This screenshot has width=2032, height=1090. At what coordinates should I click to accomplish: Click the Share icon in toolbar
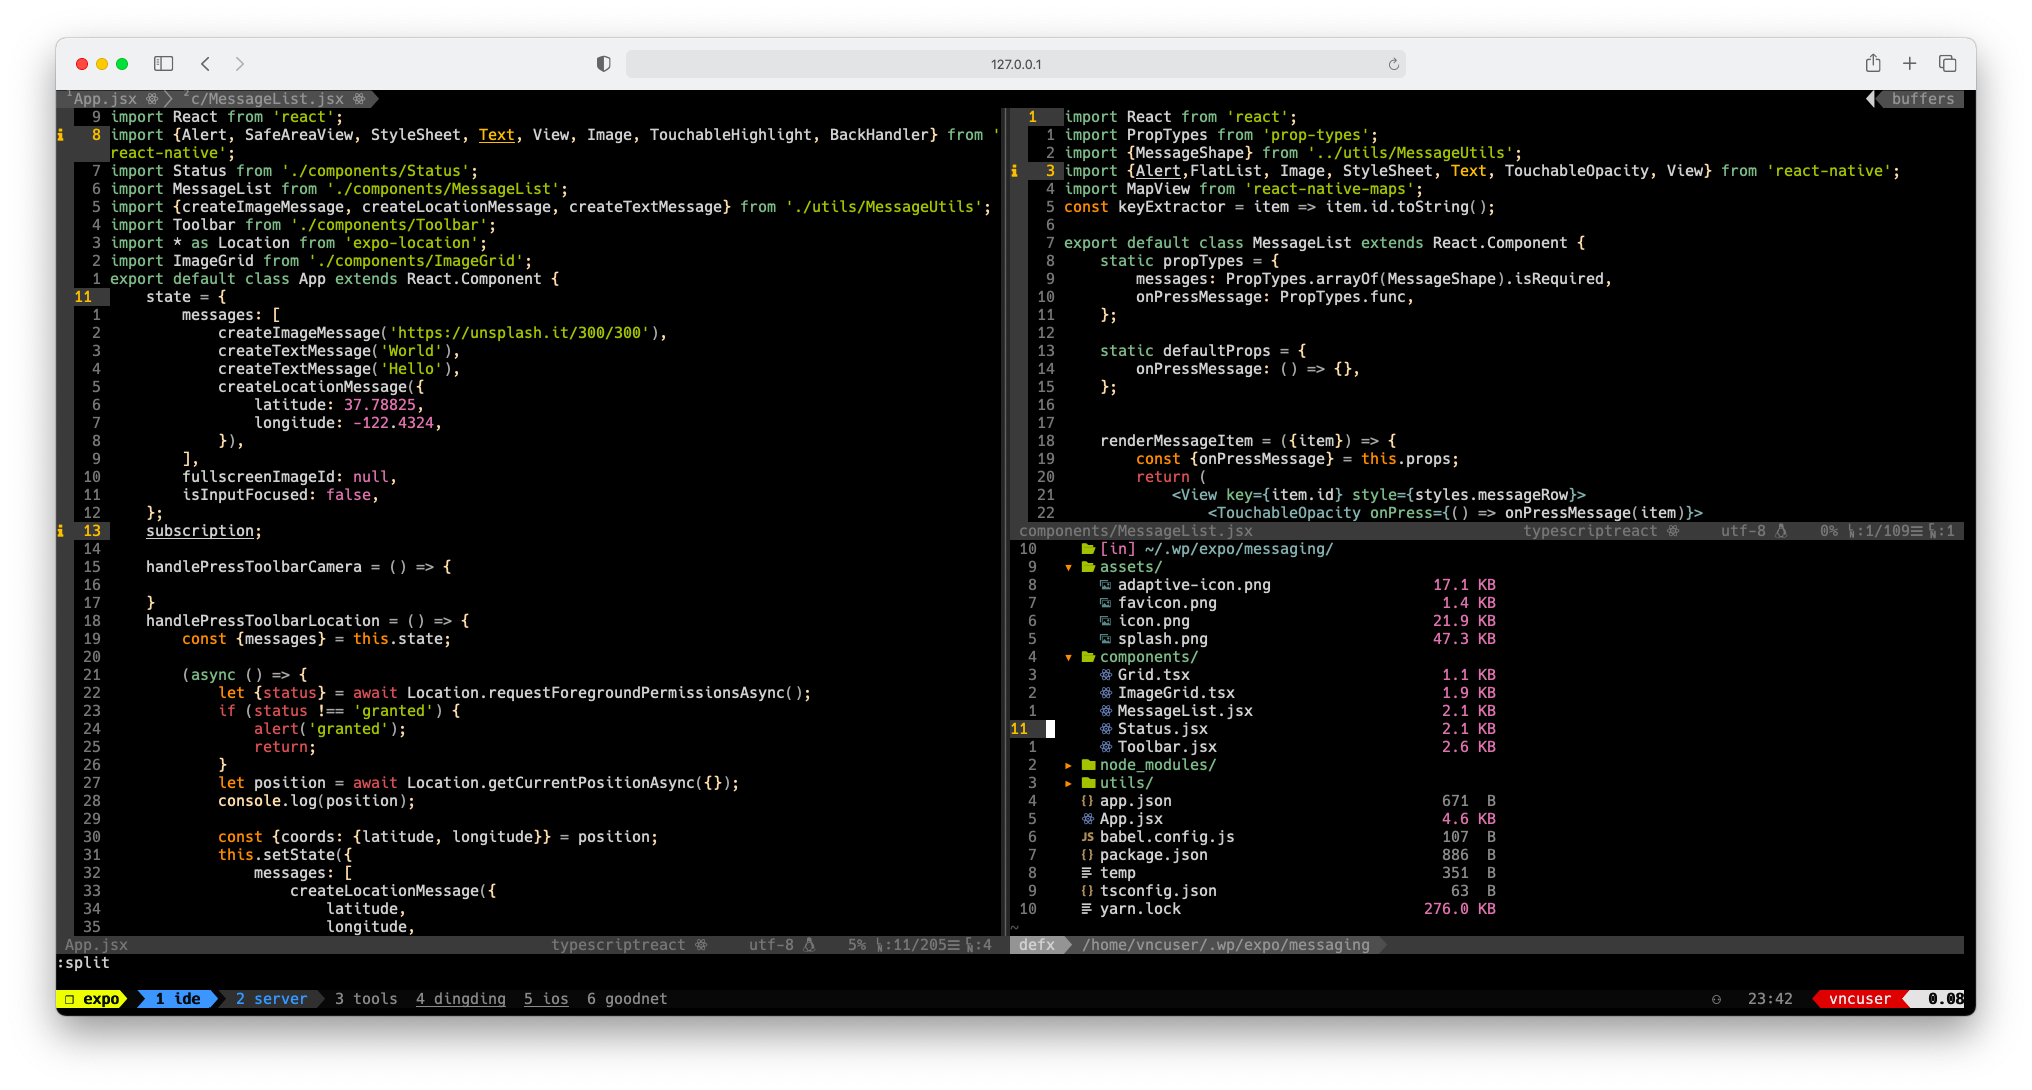(x=1873, y=64)
